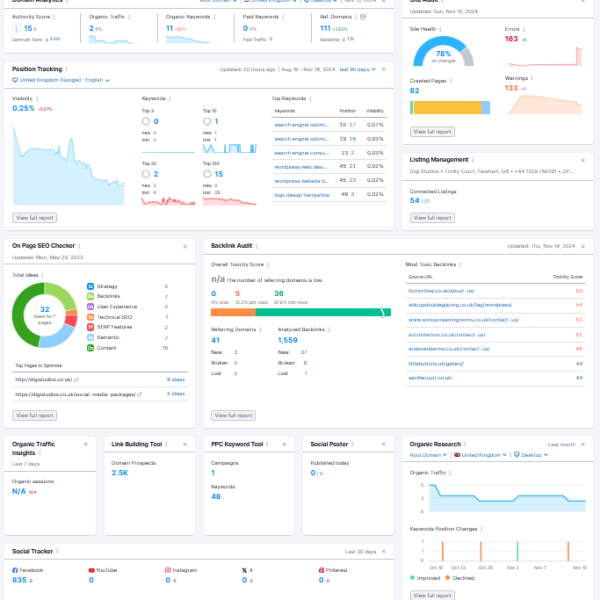
Task: Open the info icon beside Backlink Audit title
Action: tap(257, 246)
